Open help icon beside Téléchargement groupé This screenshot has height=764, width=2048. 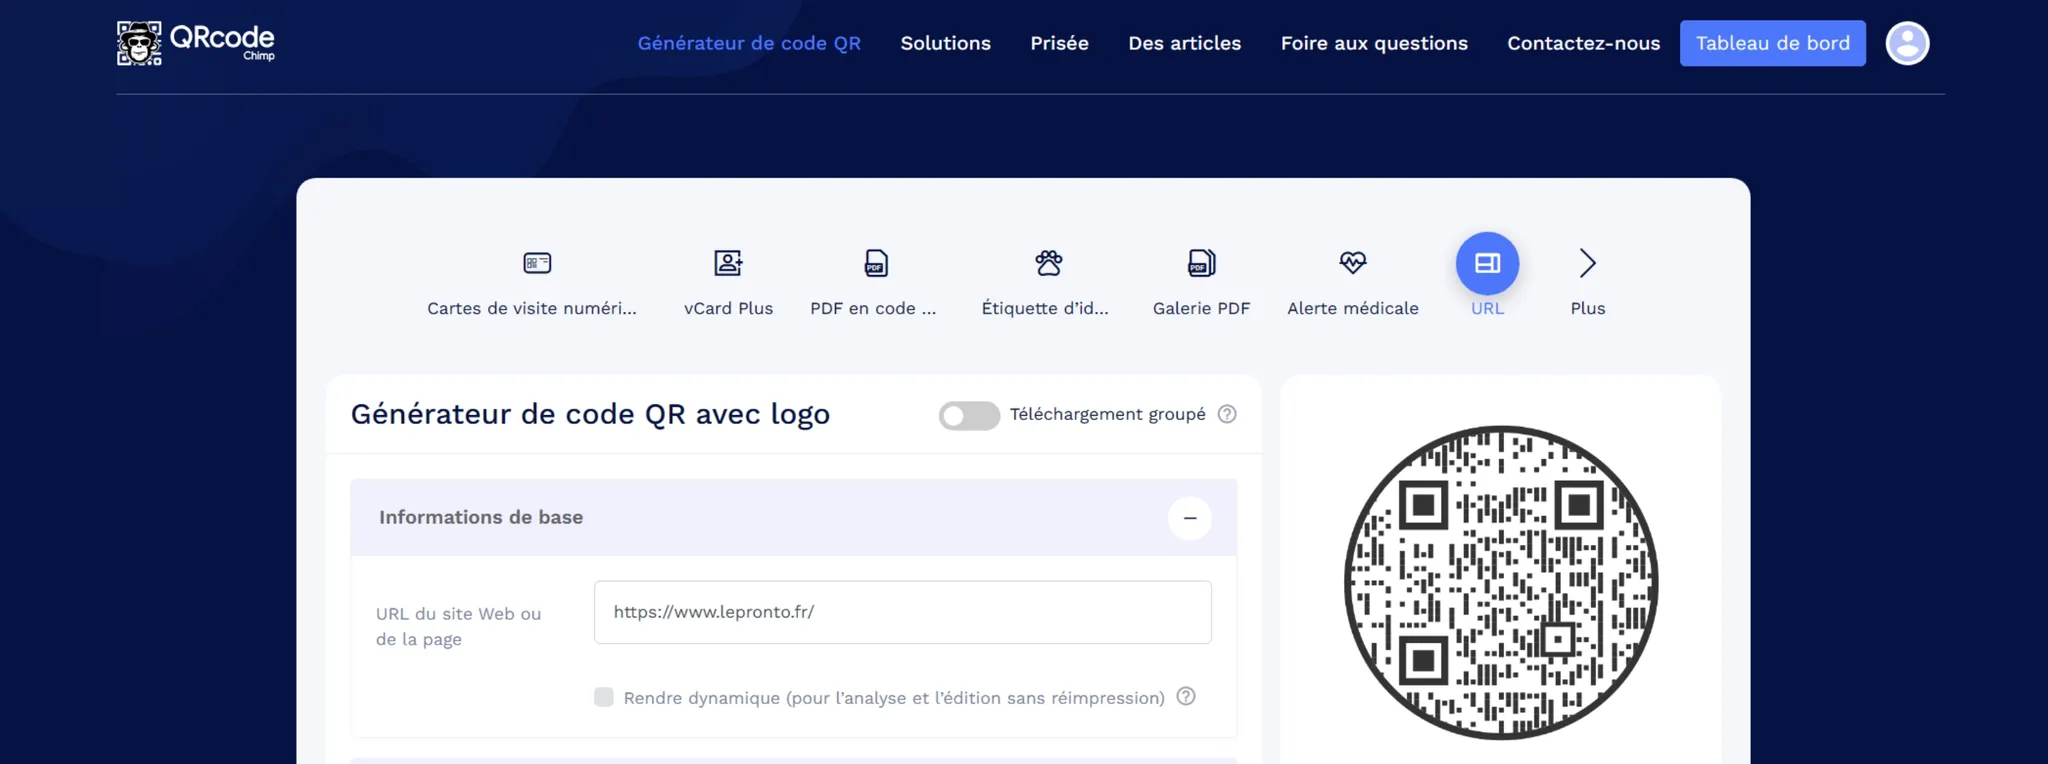(1227, 414)
